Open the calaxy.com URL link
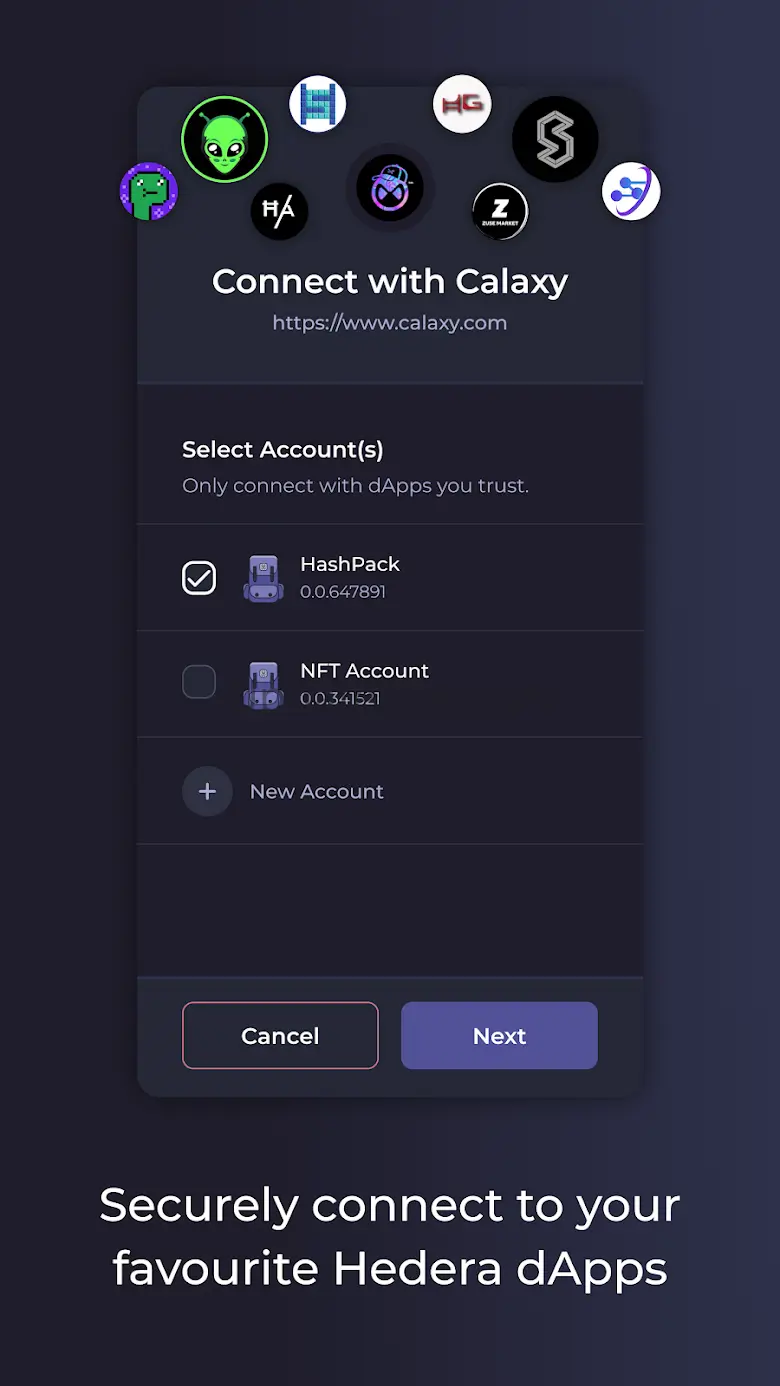The image size is (780, 1386). click(x=390, y=323)
